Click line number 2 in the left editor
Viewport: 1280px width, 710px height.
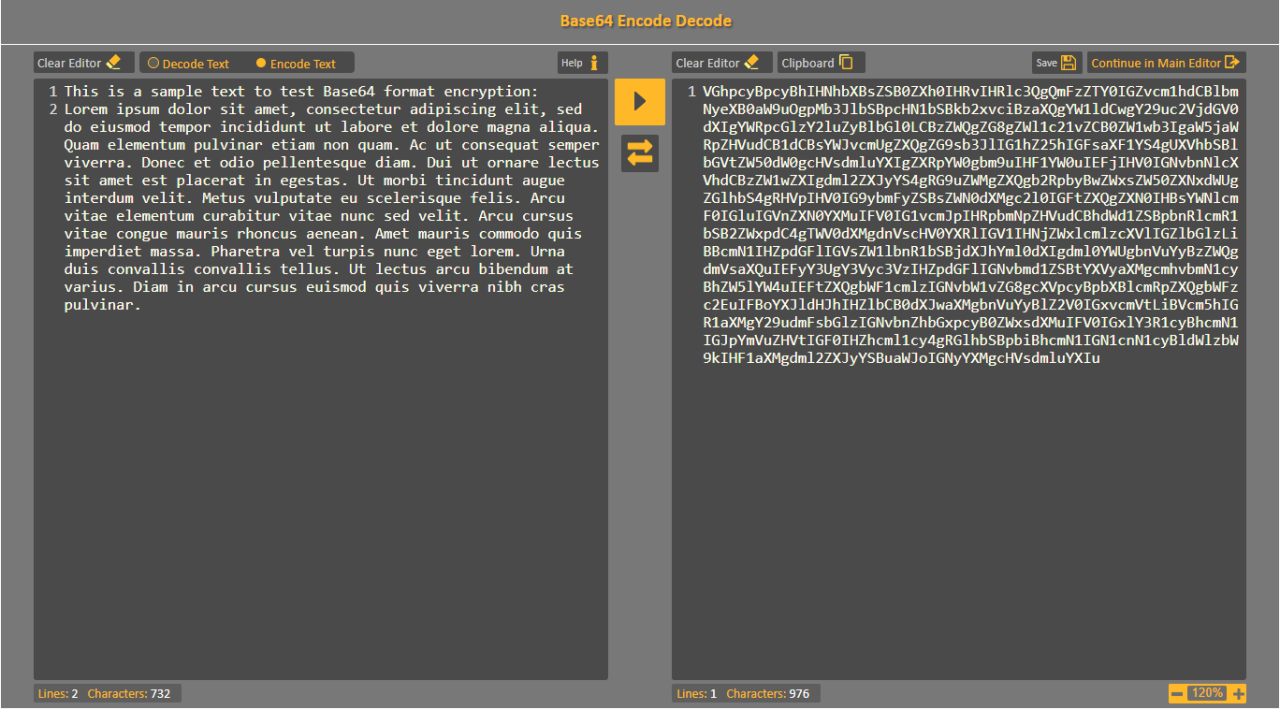(52, 110)
